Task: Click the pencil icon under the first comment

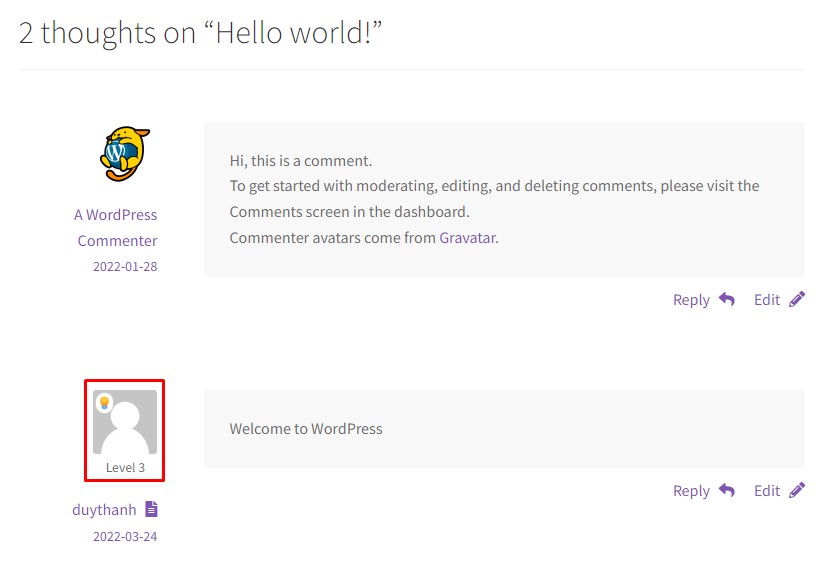Action: [x=797, y=299]
